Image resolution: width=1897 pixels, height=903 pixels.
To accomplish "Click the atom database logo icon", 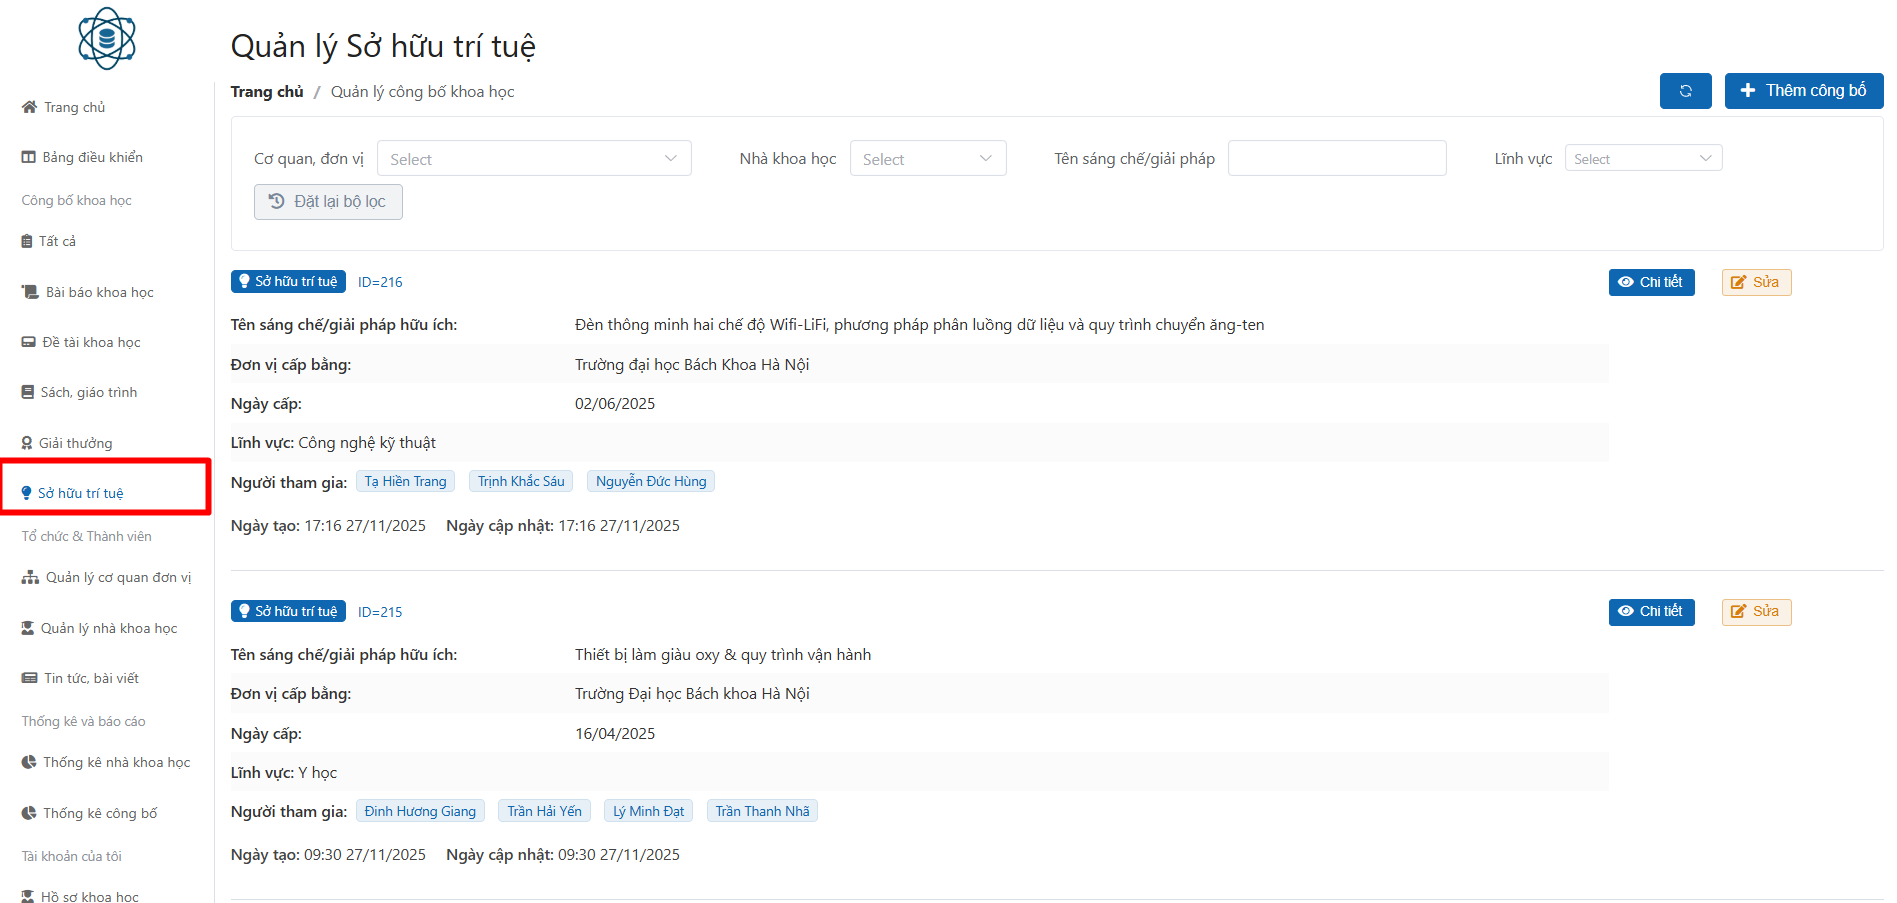I will point(107,39).
